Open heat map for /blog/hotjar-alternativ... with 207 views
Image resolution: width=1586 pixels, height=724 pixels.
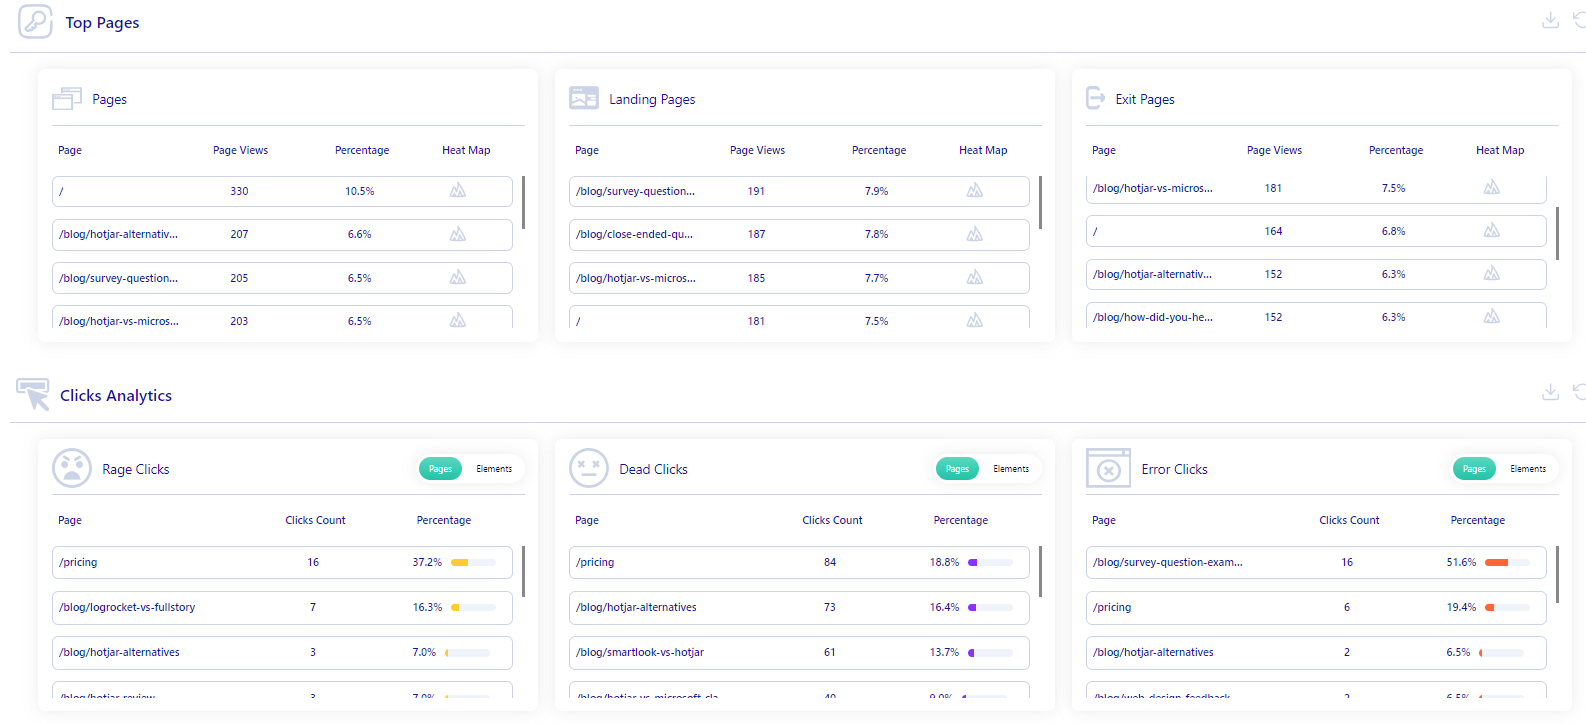pyautogui.click(x=458, y=234)
